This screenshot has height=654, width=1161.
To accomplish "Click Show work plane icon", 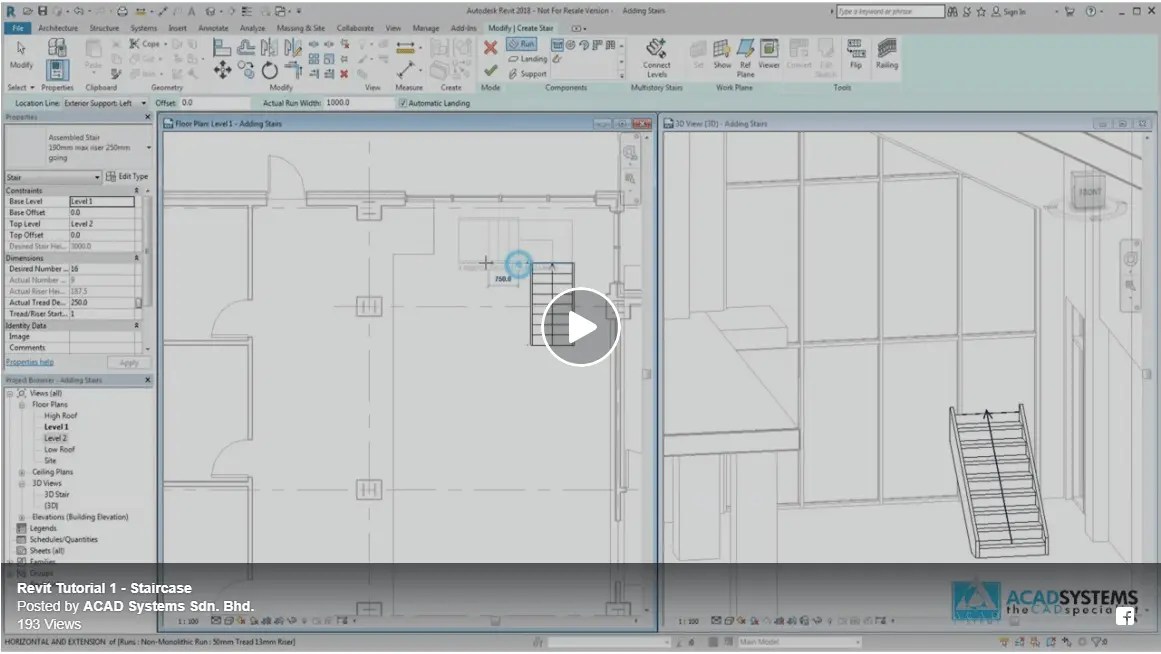I will [x=722, y=55].
